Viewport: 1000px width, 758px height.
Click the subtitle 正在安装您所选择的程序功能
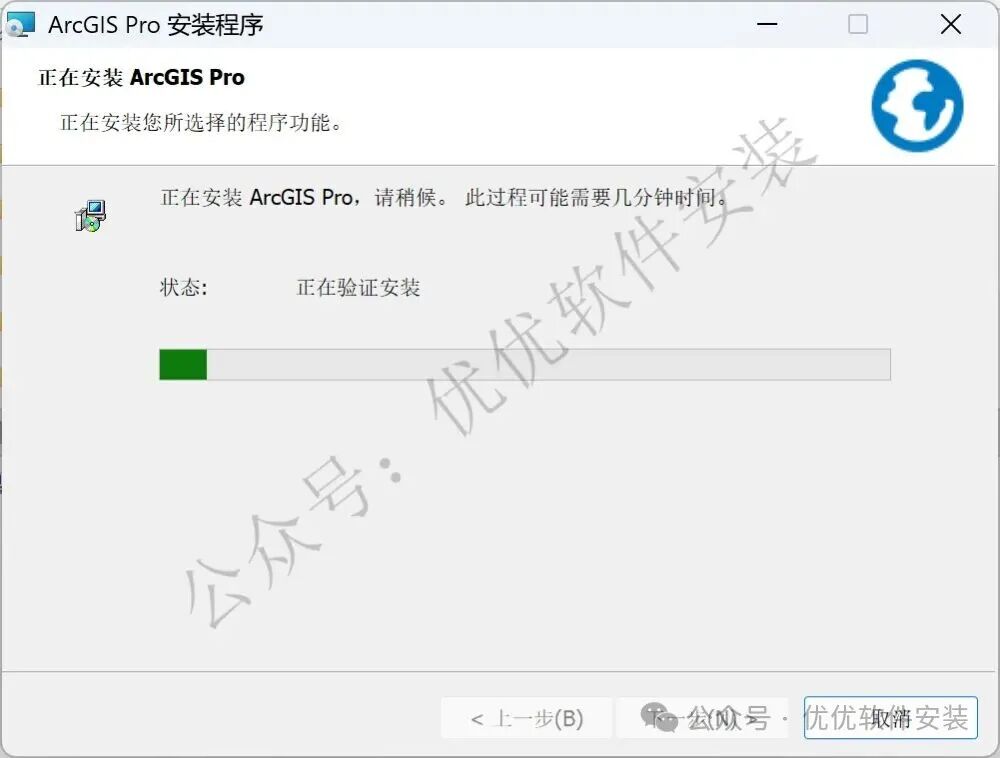[x=201, y=122]
